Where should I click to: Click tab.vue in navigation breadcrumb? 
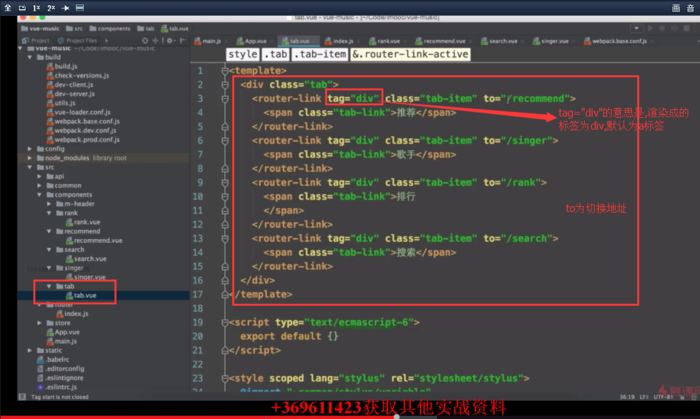point(175,28)
